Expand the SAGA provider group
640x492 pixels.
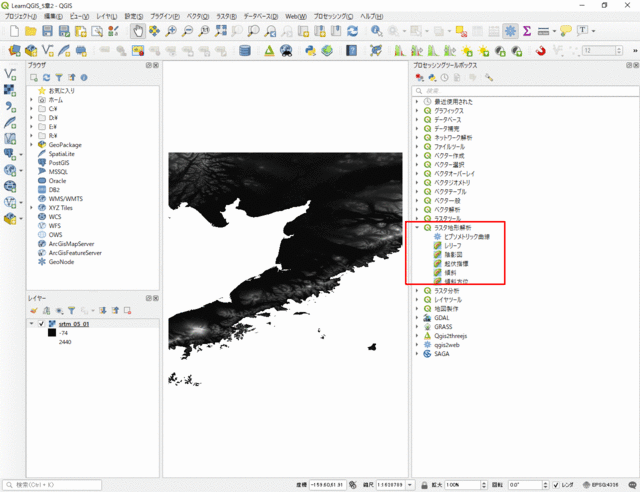[417, 354]
